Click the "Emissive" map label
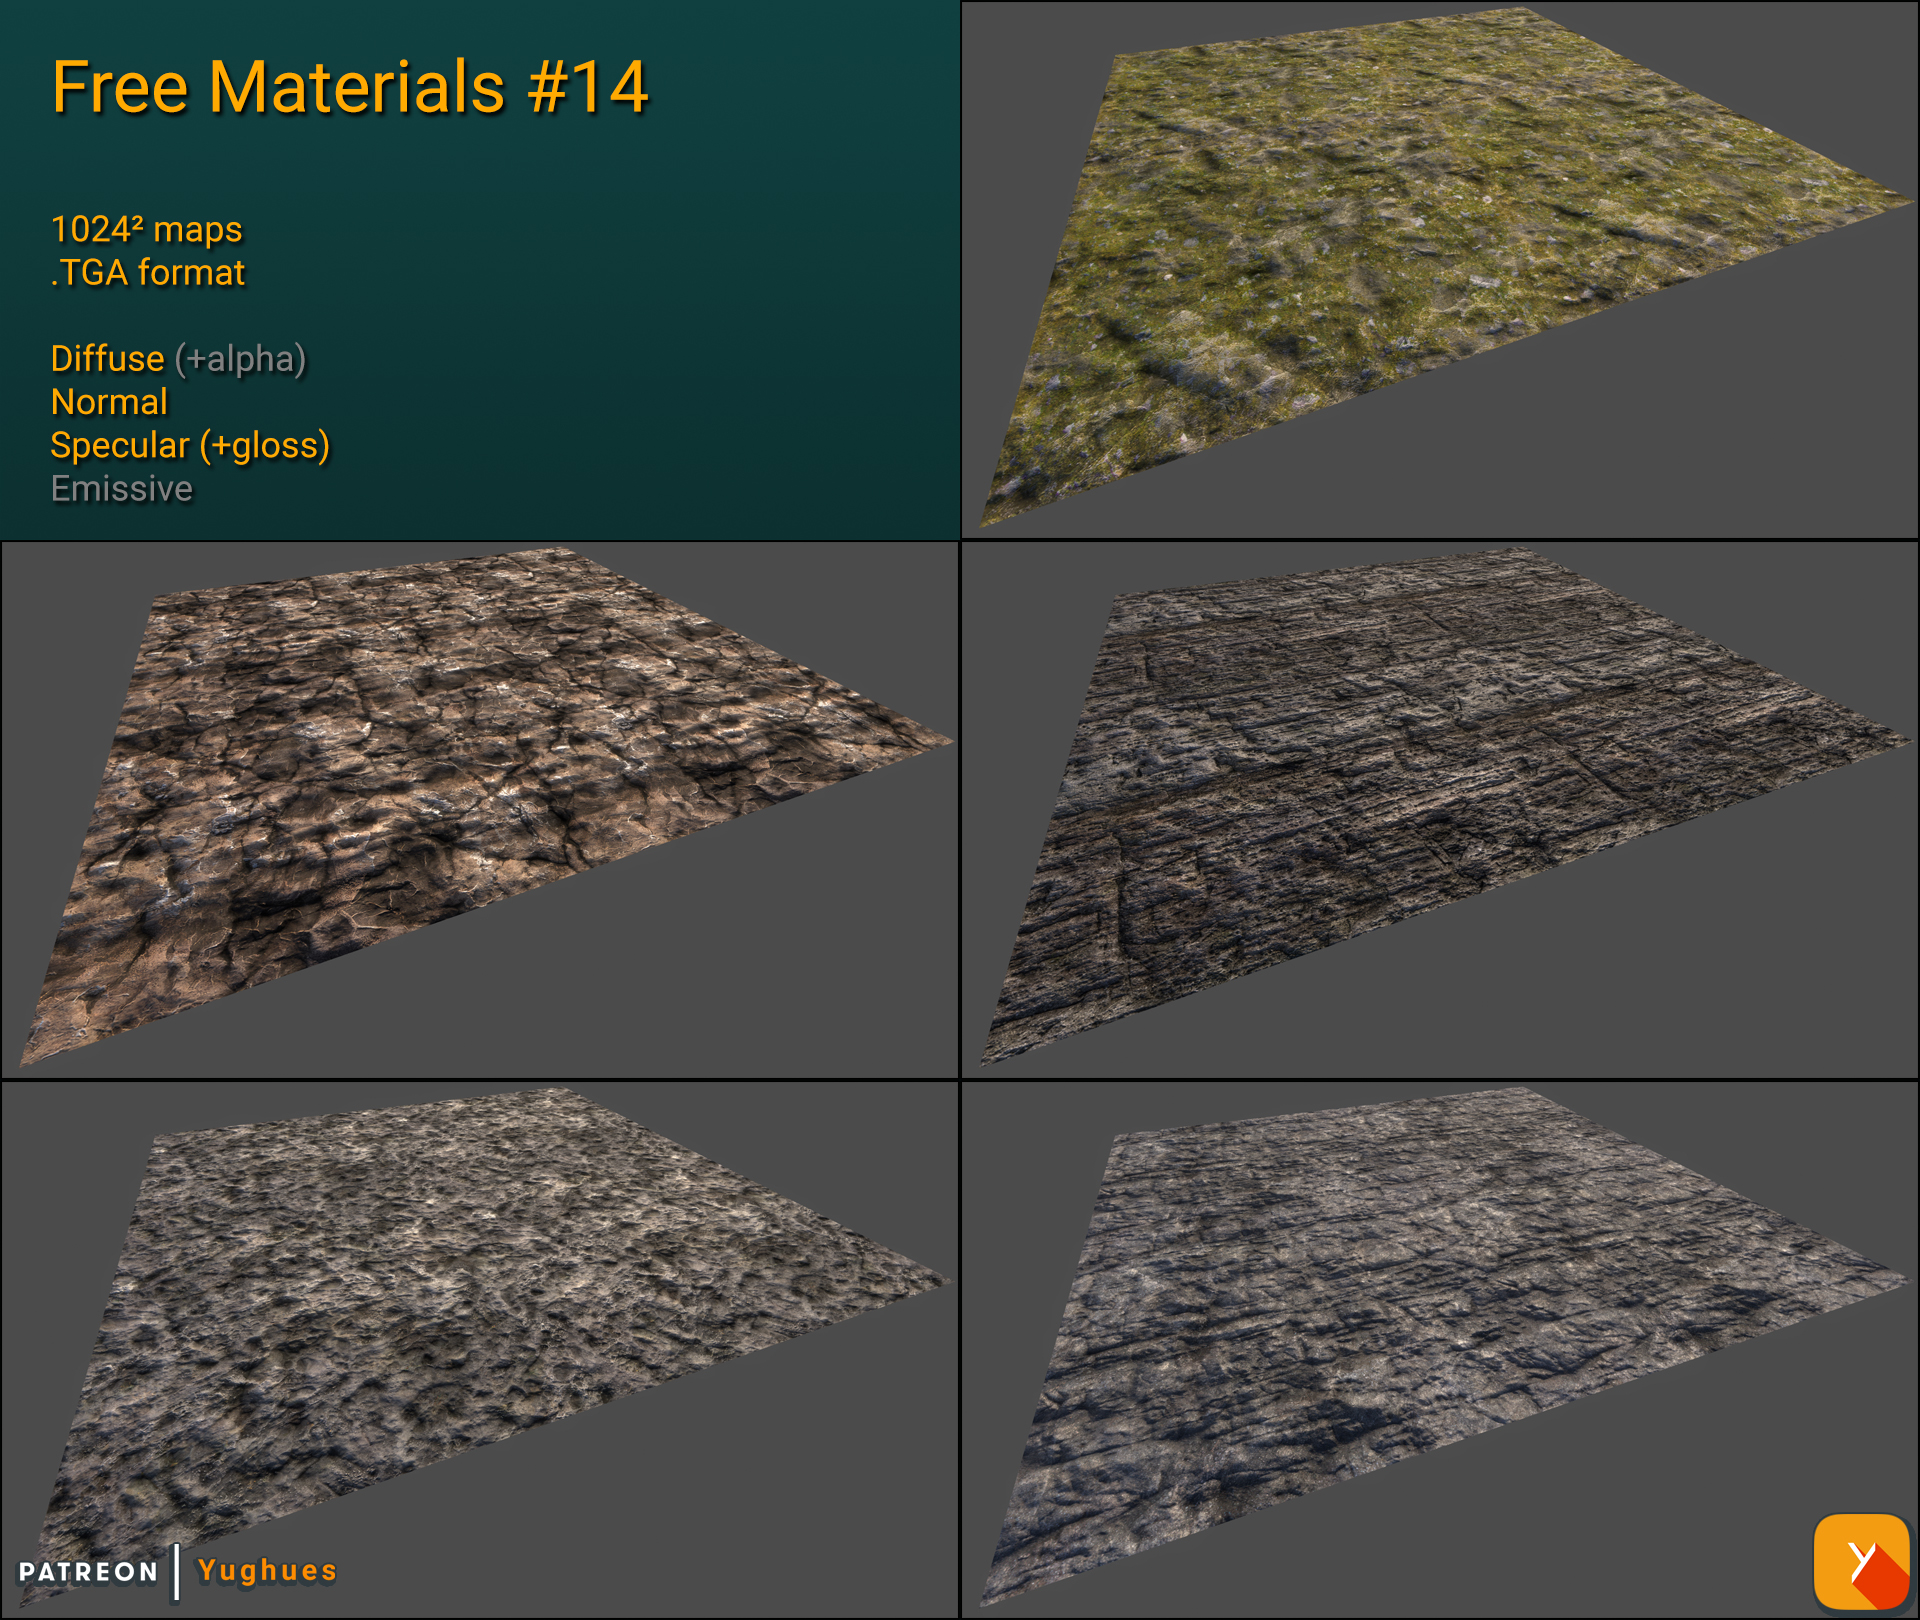Viewport: 1920px width, 1620px height. pos(121,489)
